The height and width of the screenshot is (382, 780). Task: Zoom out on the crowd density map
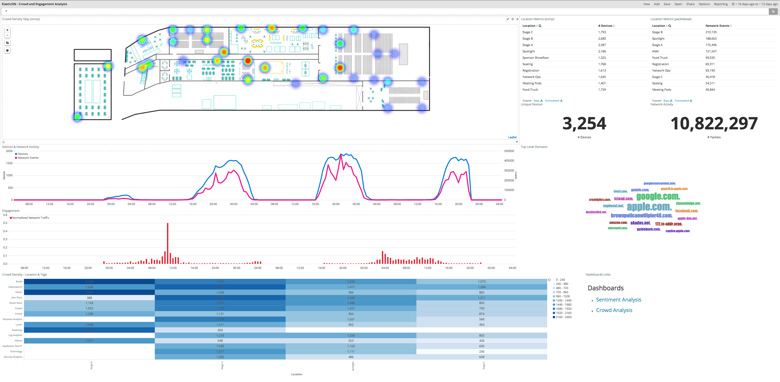[x=7, y=35]
